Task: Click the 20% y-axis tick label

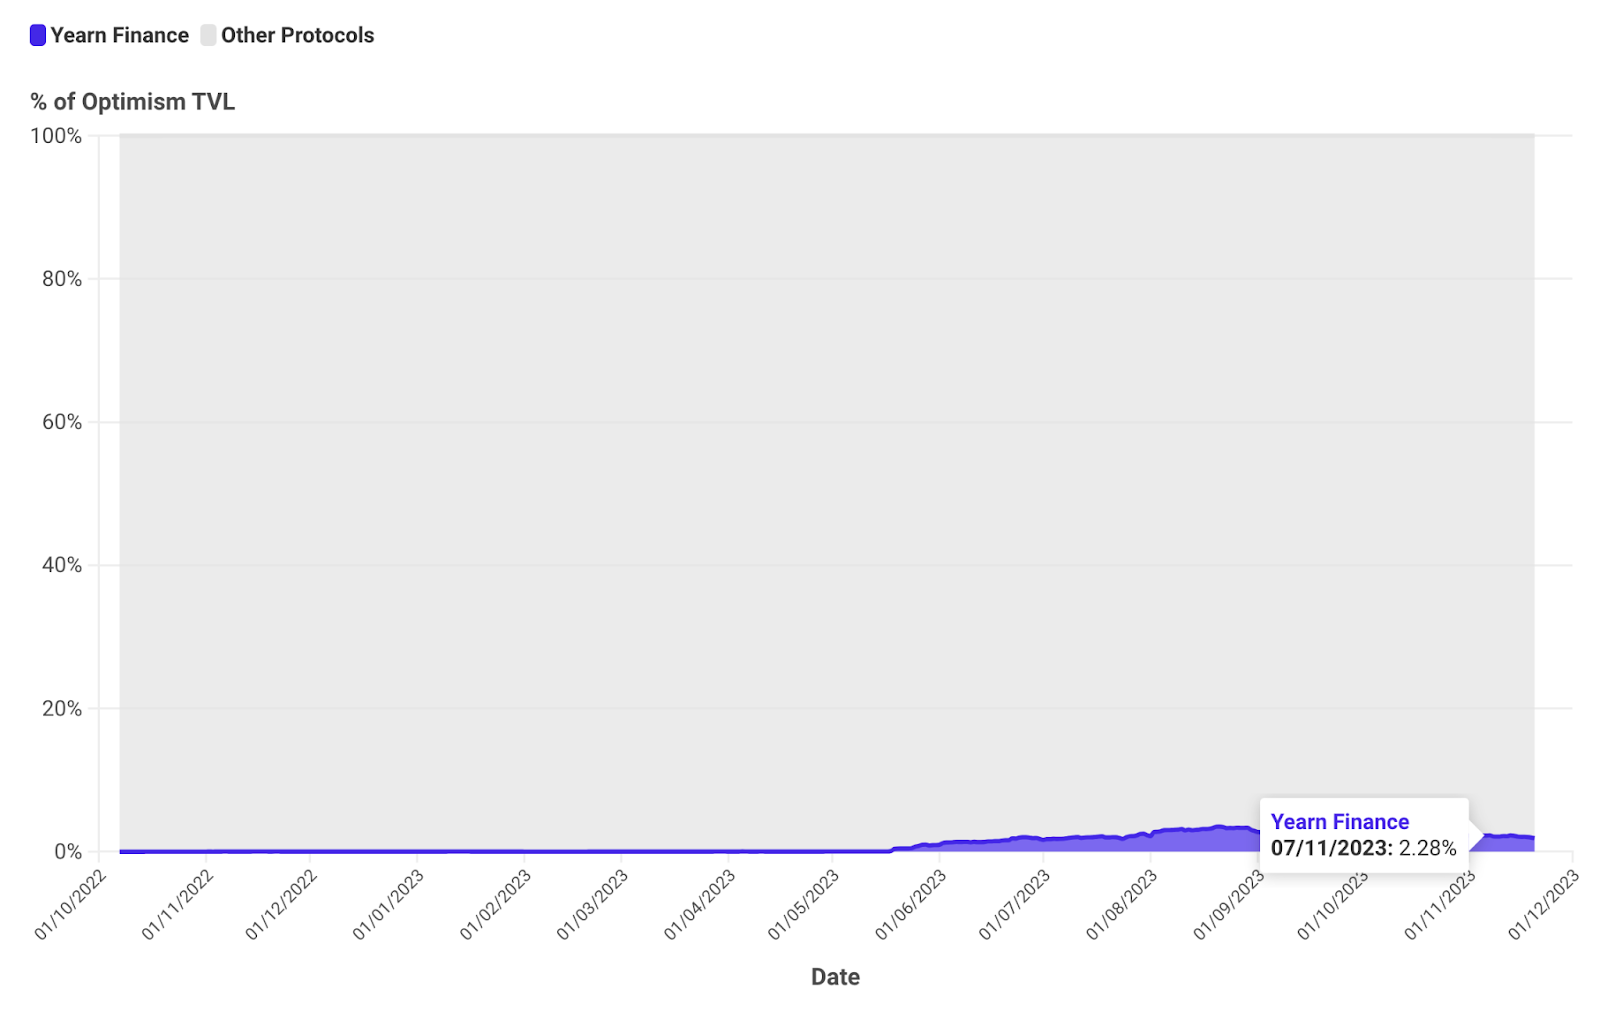Action: pyautogui.click(x=62, y=708)
